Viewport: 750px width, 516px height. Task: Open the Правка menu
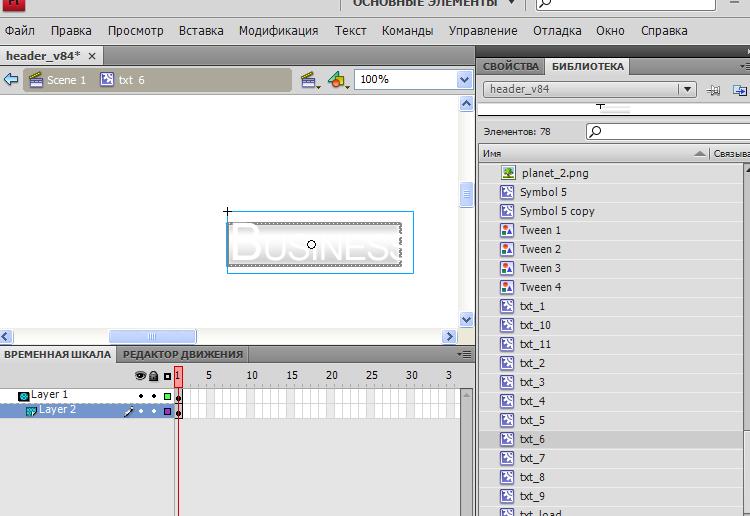point(71,31)
